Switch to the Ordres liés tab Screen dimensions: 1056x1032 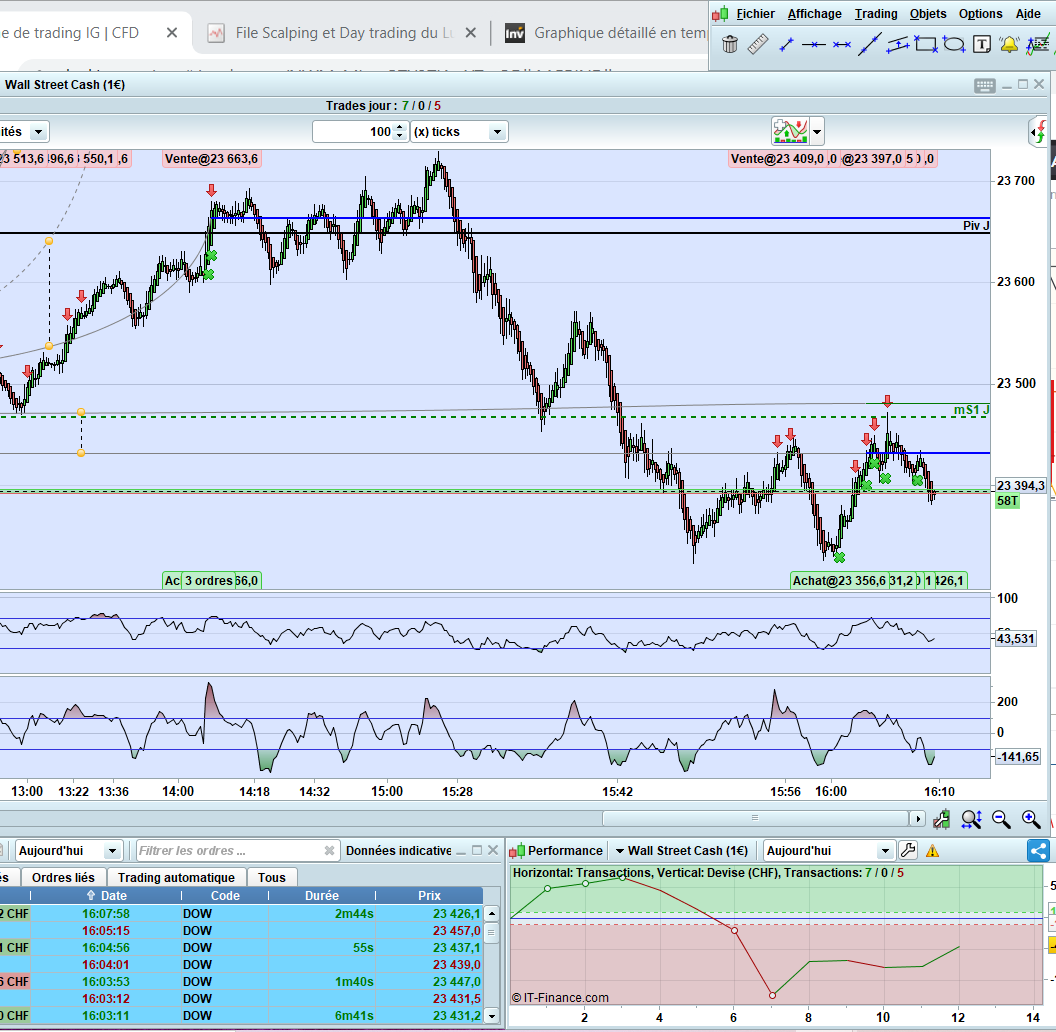(63, 877)
